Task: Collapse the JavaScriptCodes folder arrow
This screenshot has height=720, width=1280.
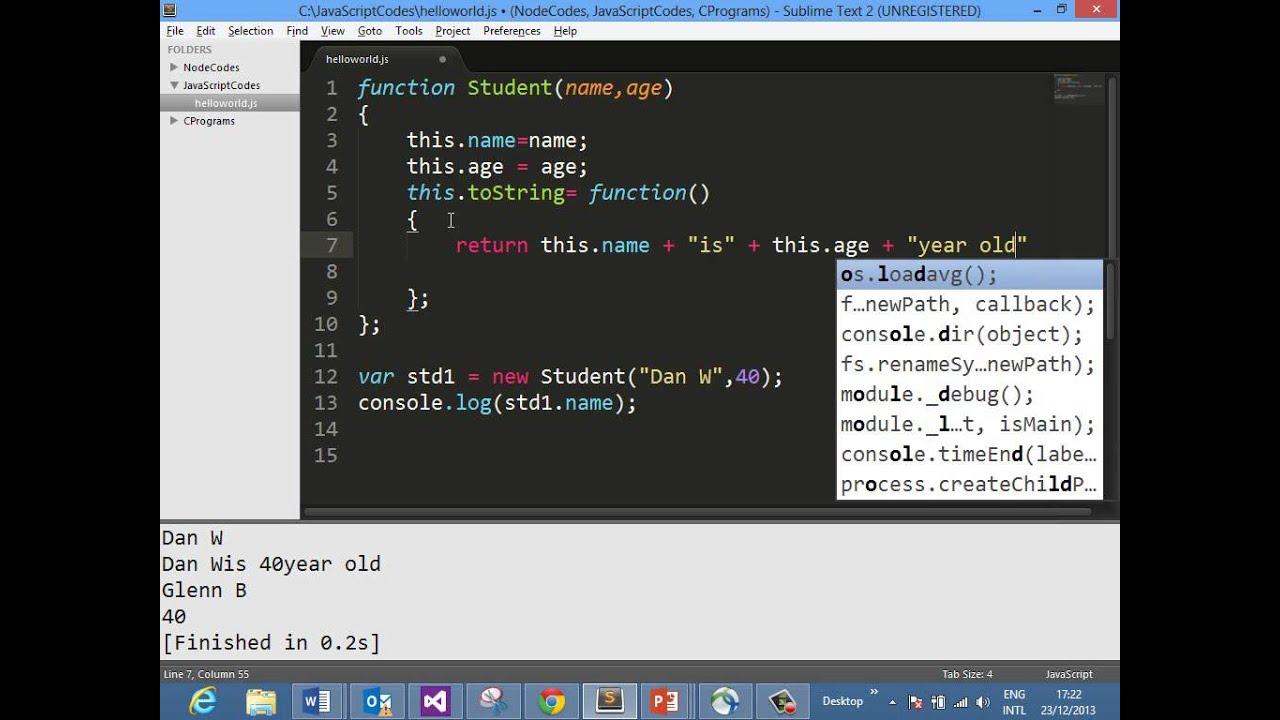Action: tap(174, 85)
